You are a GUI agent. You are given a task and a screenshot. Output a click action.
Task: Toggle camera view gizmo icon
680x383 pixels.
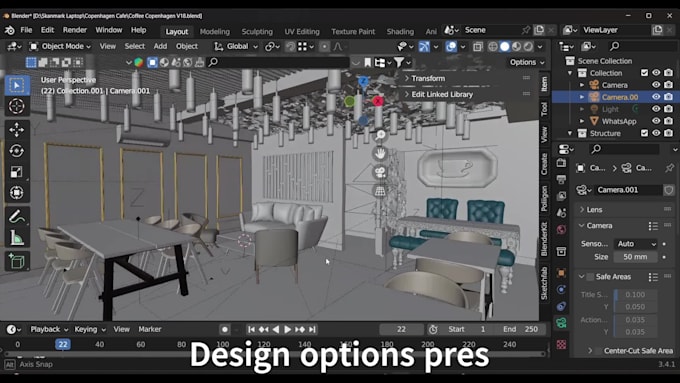coord(380,172)
